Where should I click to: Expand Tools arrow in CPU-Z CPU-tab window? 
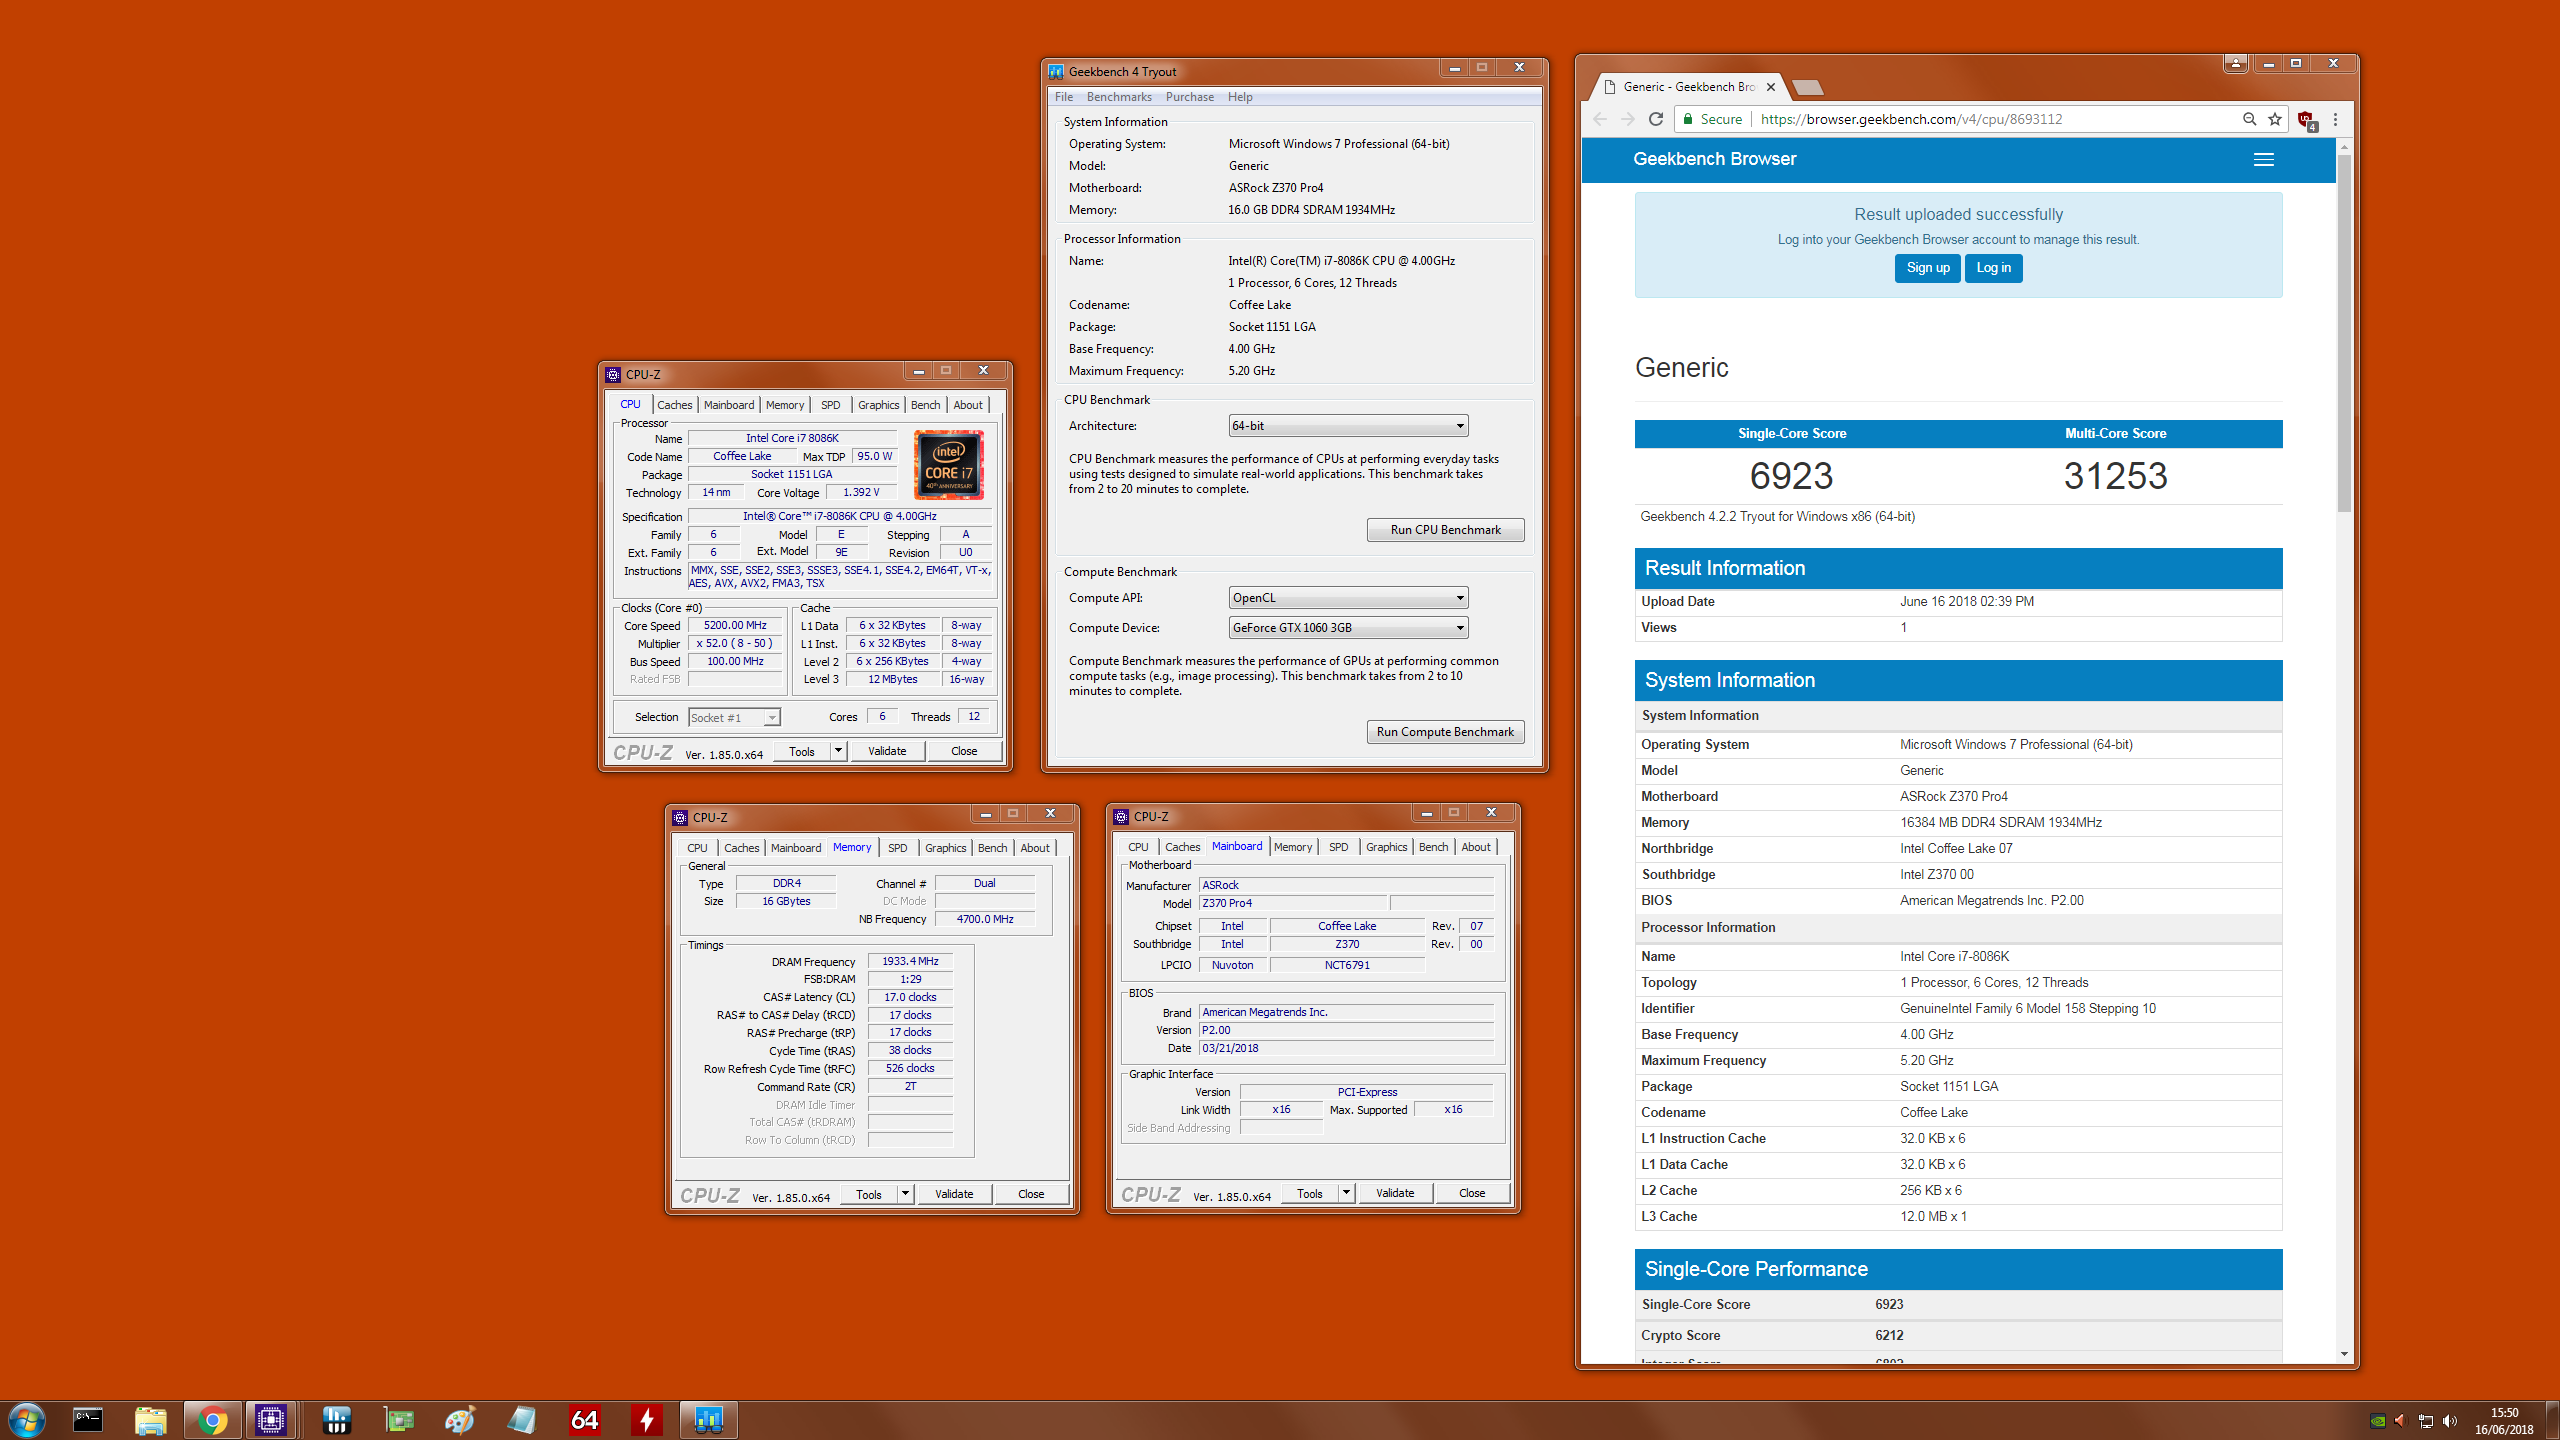[838, 751]
